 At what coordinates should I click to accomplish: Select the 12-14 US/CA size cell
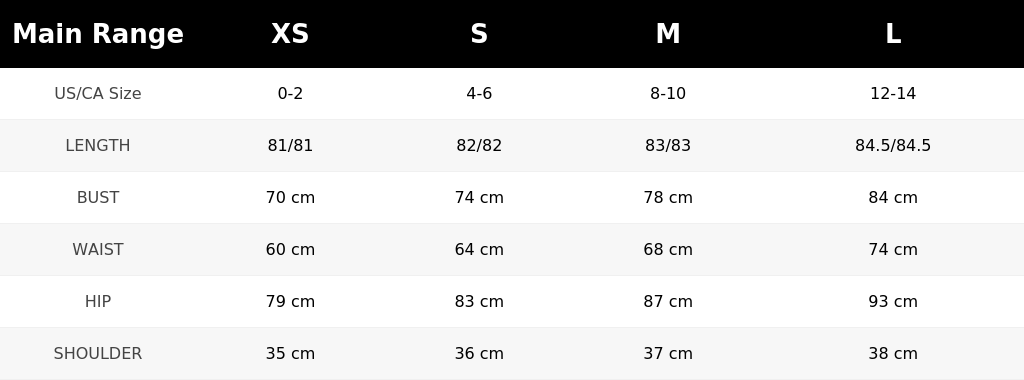pos(893,93)
